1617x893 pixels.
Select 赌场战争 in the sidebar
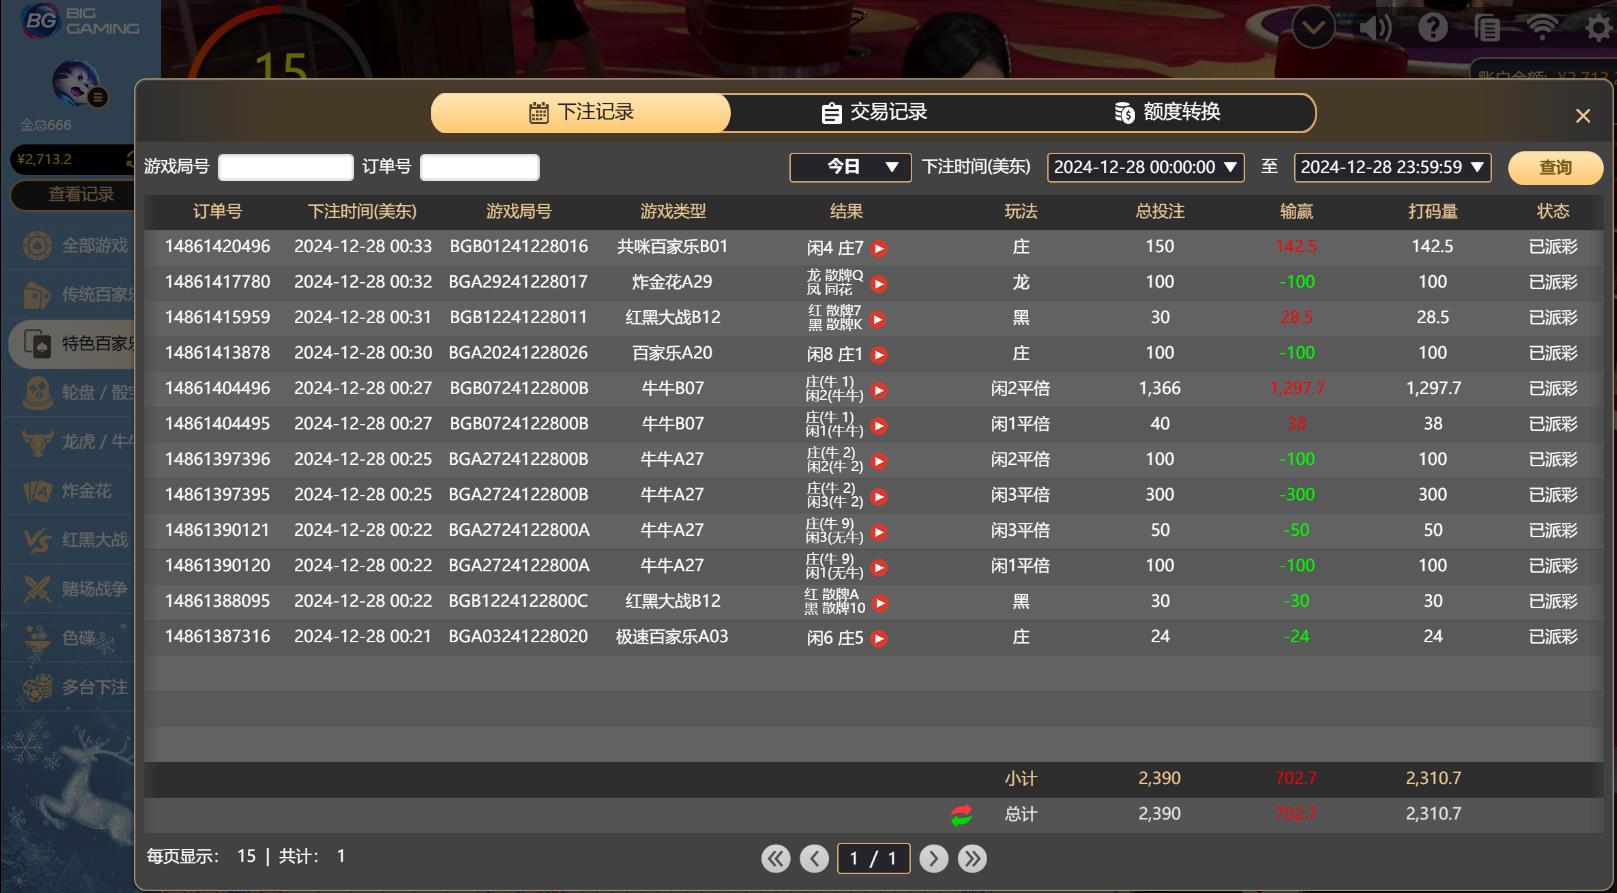70,588
